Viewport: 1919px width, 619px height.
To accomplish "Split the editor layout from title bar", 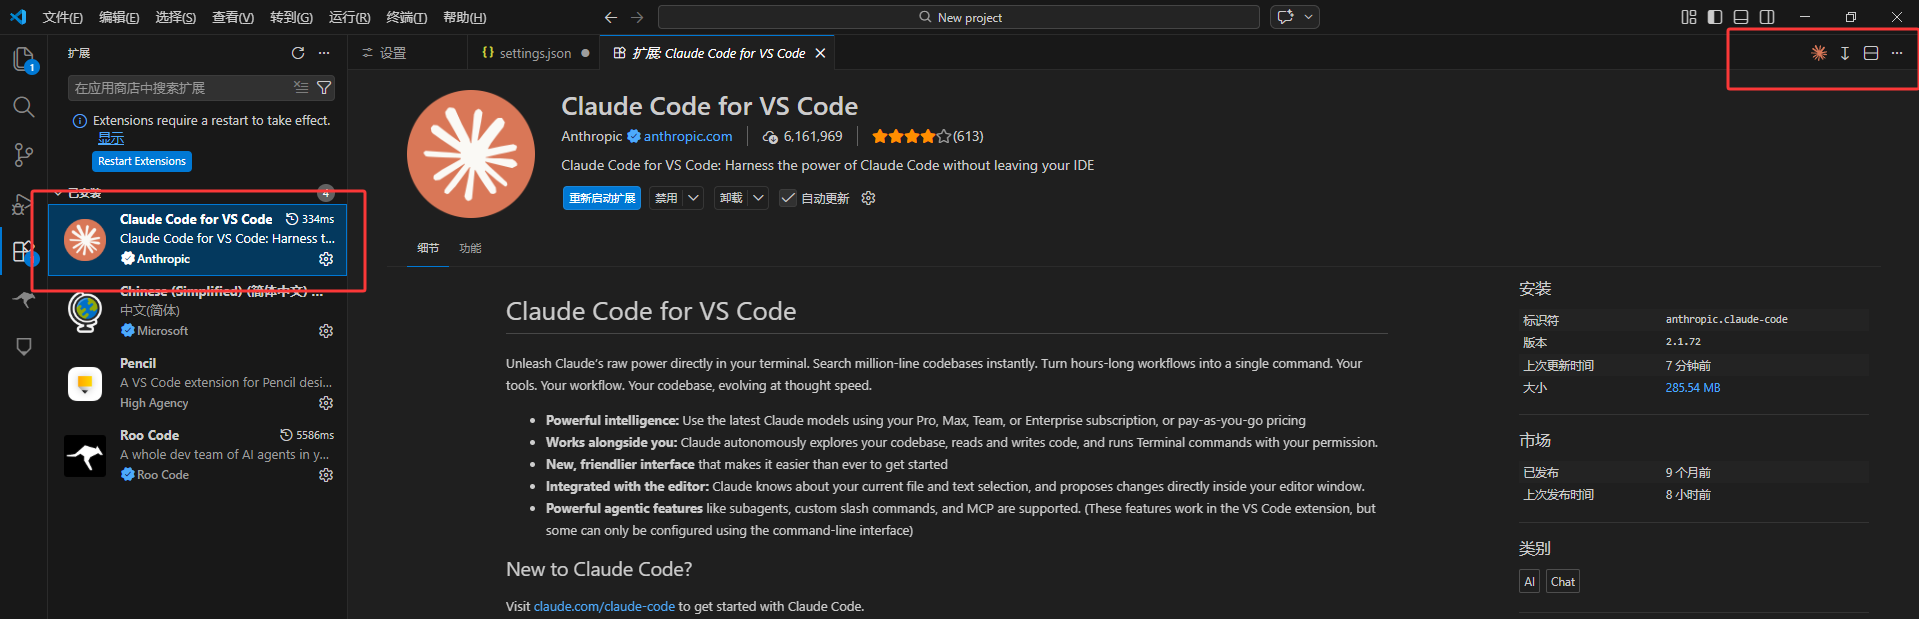I will [x=1871, y=53].
